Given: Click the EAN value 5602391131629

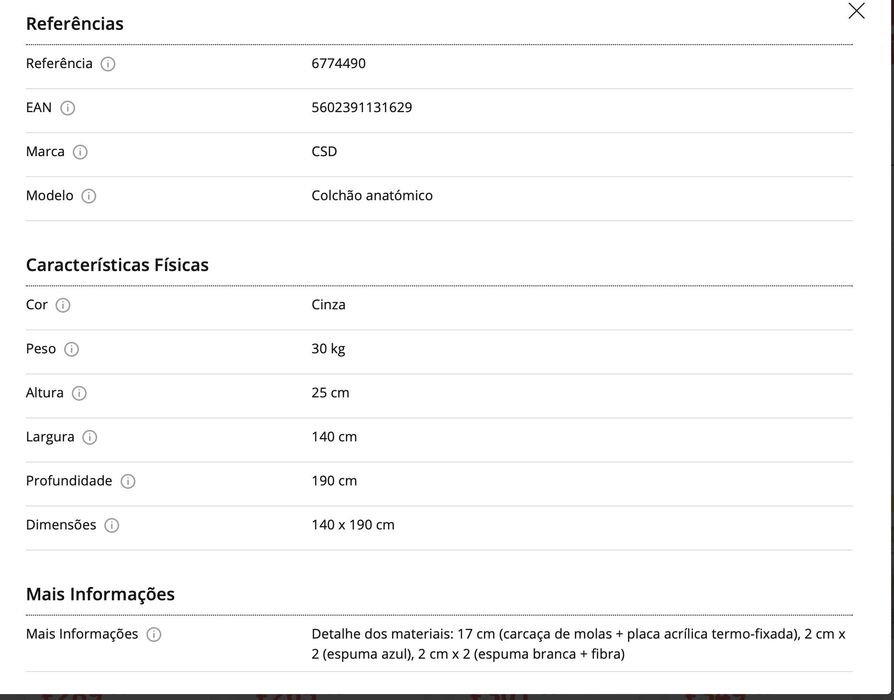Looking at the screenshot, I should tap(361, 107).
